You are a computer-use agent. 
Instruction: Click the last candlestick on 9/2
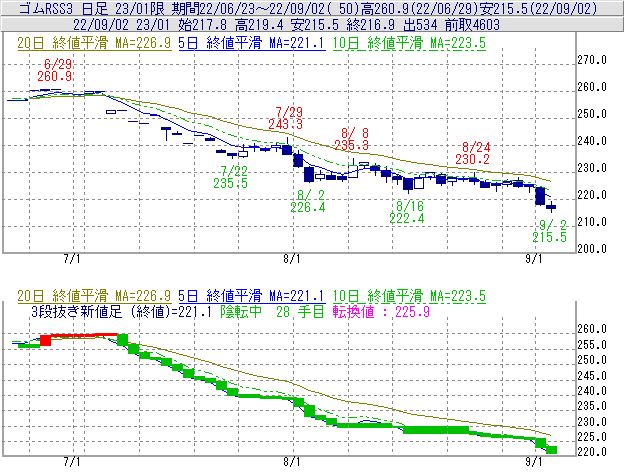(x=551, y=206)
